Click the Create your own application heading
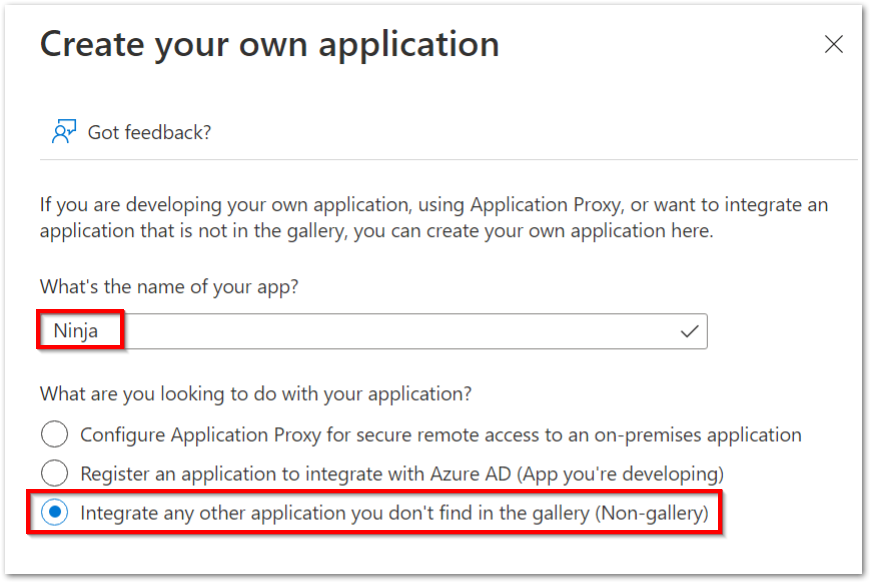871x583 pixels. [268, 44]
